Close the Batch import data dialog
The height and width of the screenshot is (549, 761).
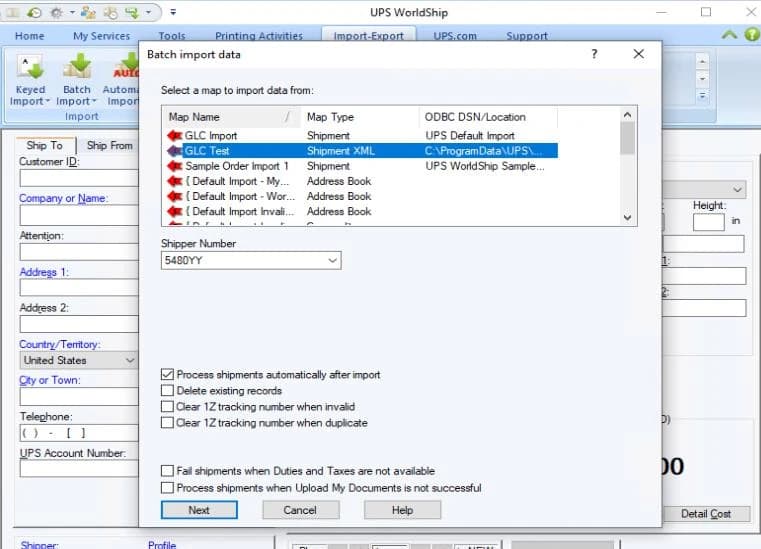(x=639, y=54)
